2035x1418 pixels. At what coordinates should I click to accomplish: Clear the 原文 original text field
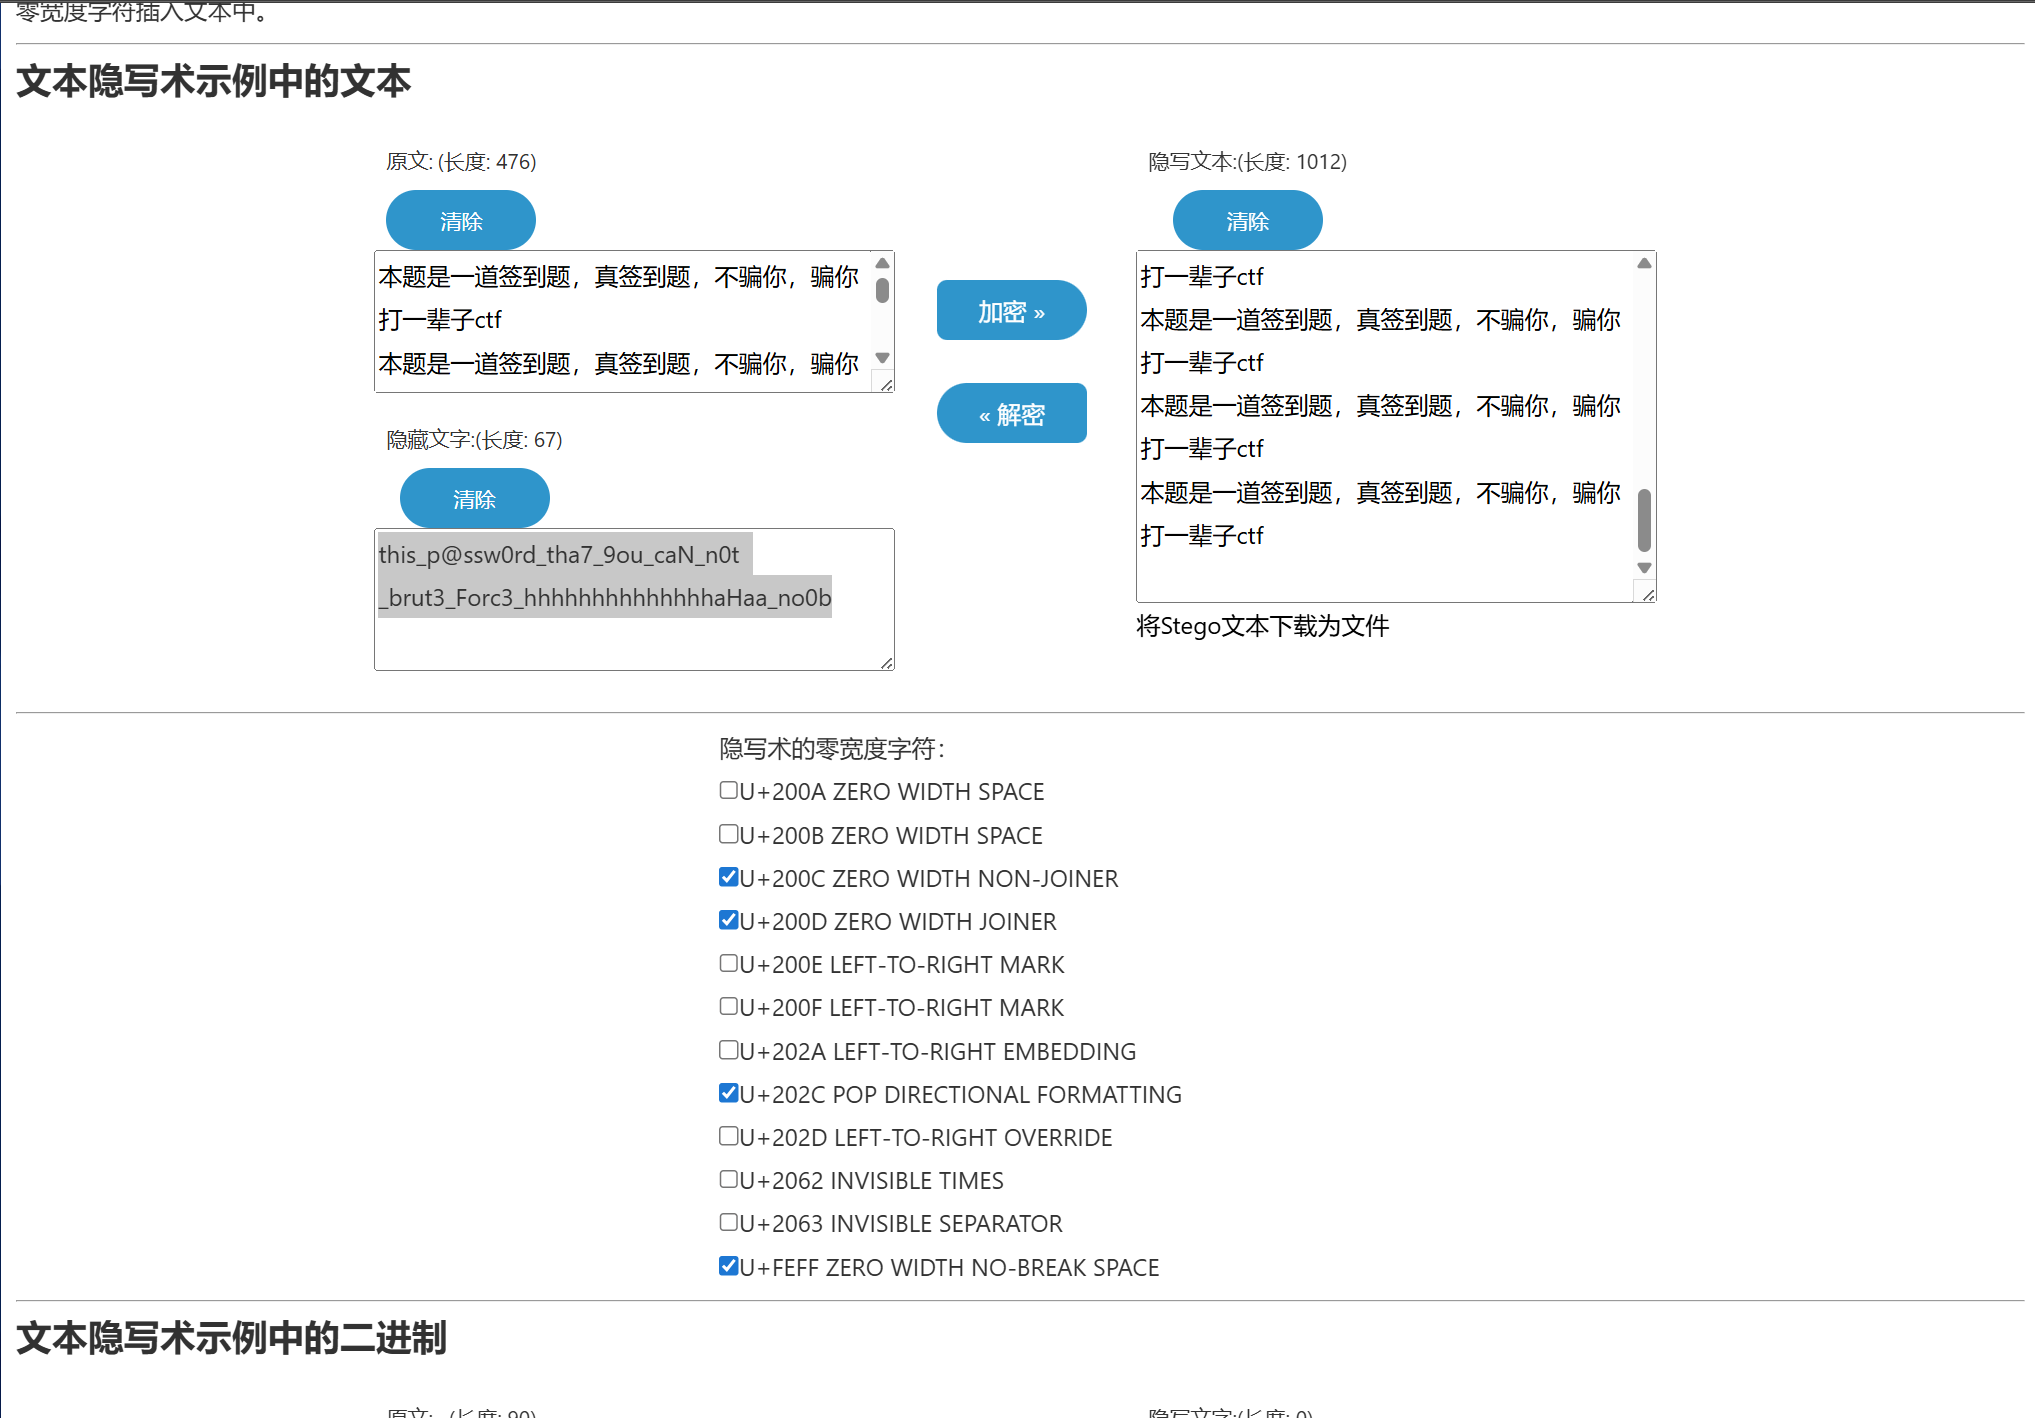tap(461, 221)
